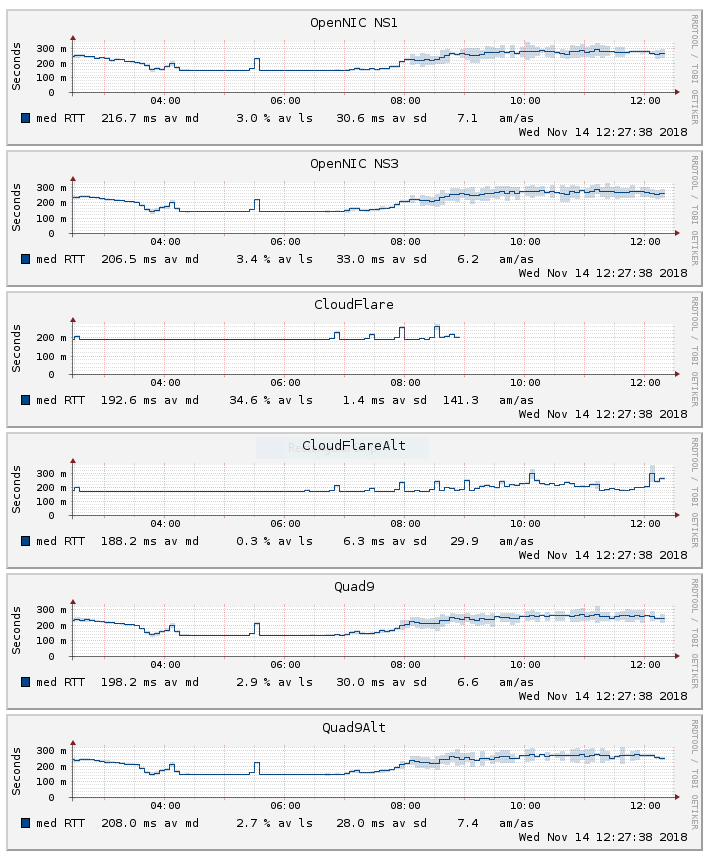The height and width of the screenshot is (862, 713).
Task: Select the CloudFlare graph title
Action: [x=354, y=304]
